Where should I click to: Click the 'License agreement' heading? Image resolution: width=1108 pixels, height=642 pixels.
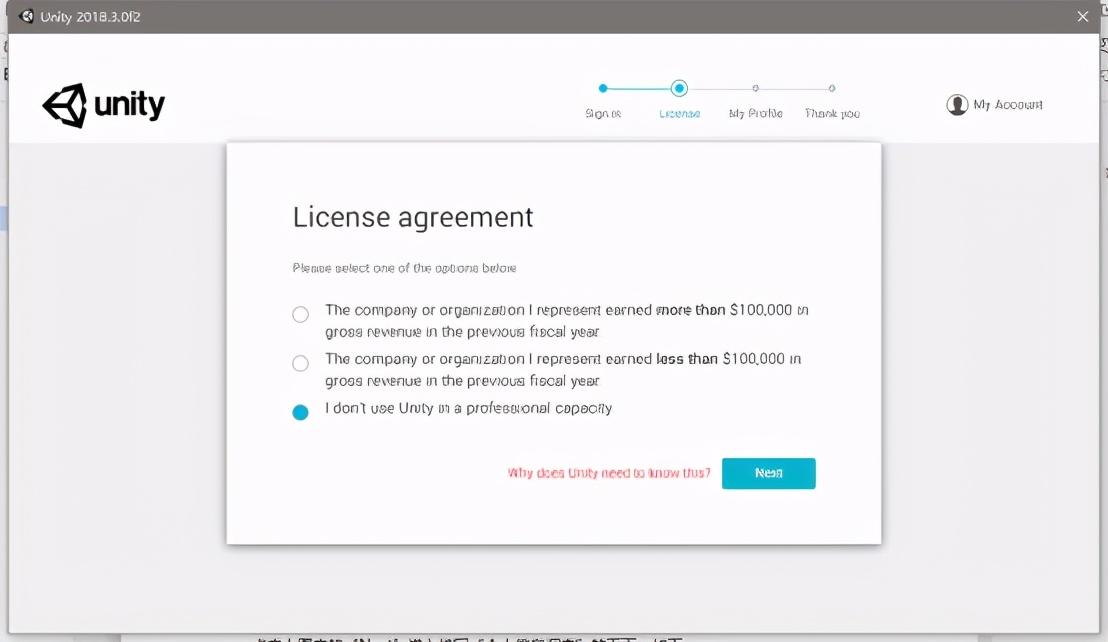[413, 218]
